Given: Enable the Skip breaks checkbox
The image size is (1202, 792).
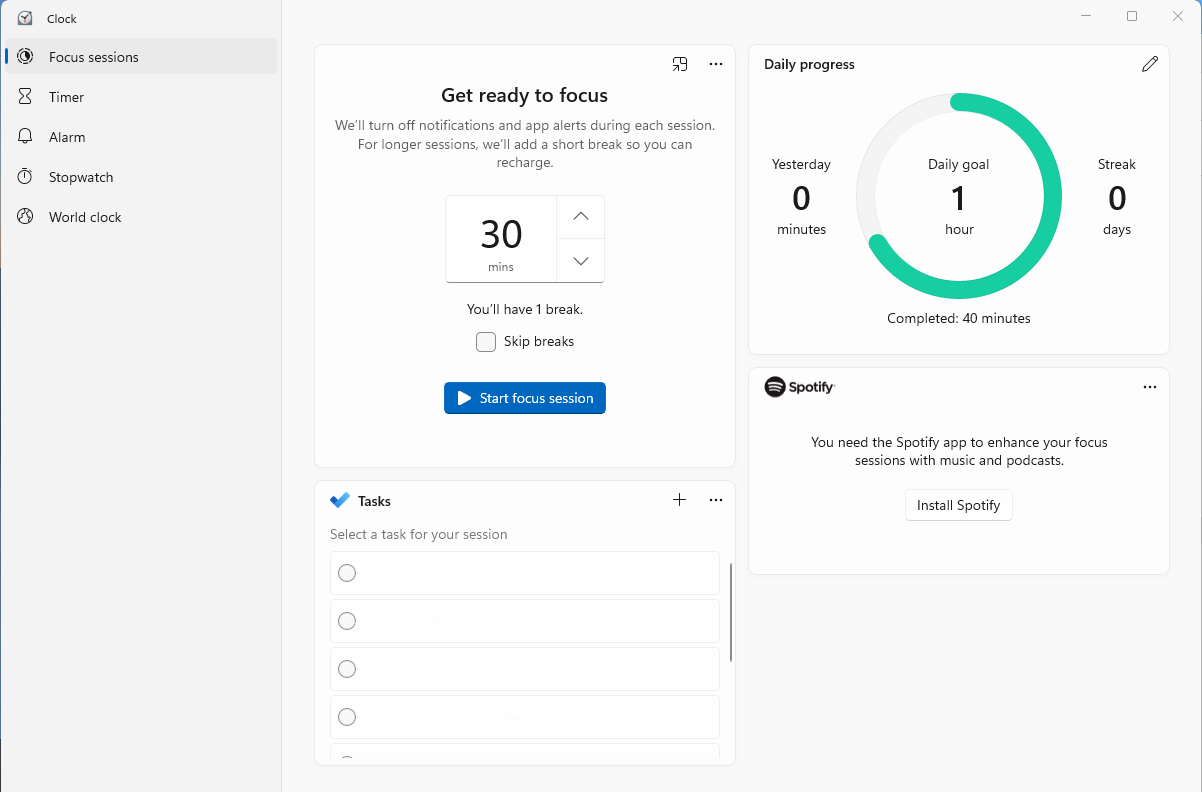Looking at the screenshot, I should pyautogui.click(x=485, y=341).
